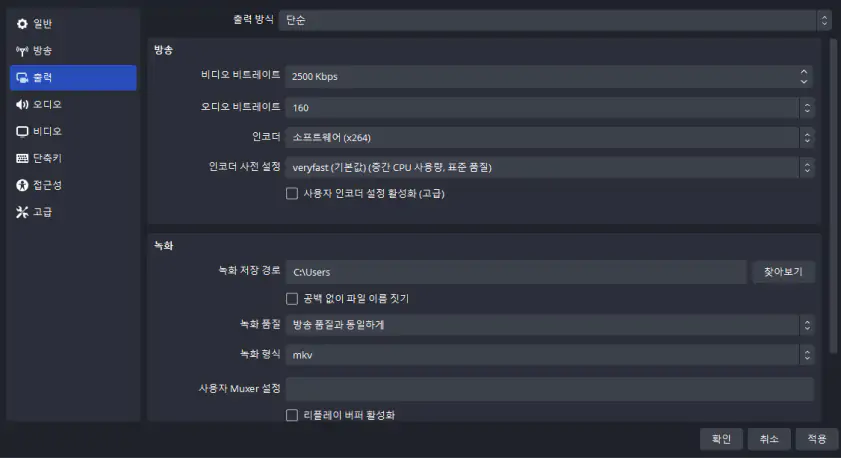841x458 pixels.
Task: Click the speaker icon for 오디오 settings
Action: coord(22,105)
